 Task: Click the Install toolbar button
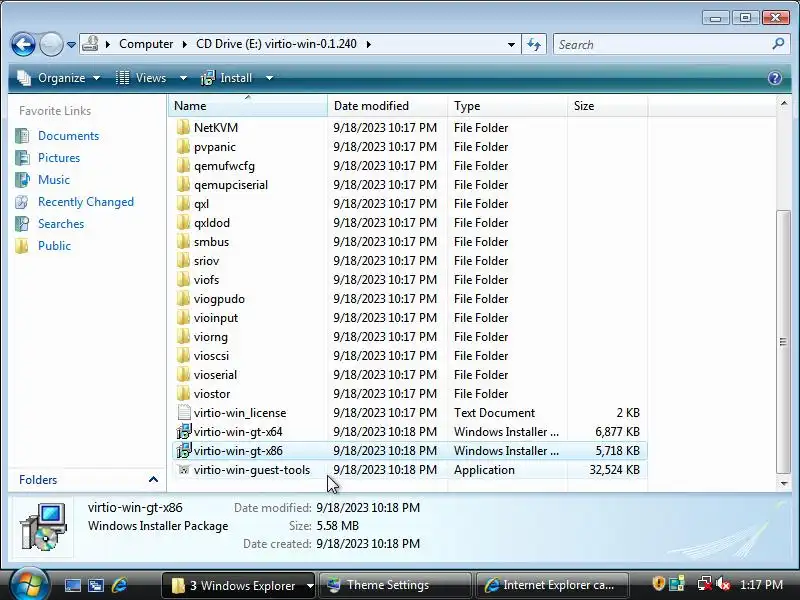pyautogui.click(x=227, y=78)
